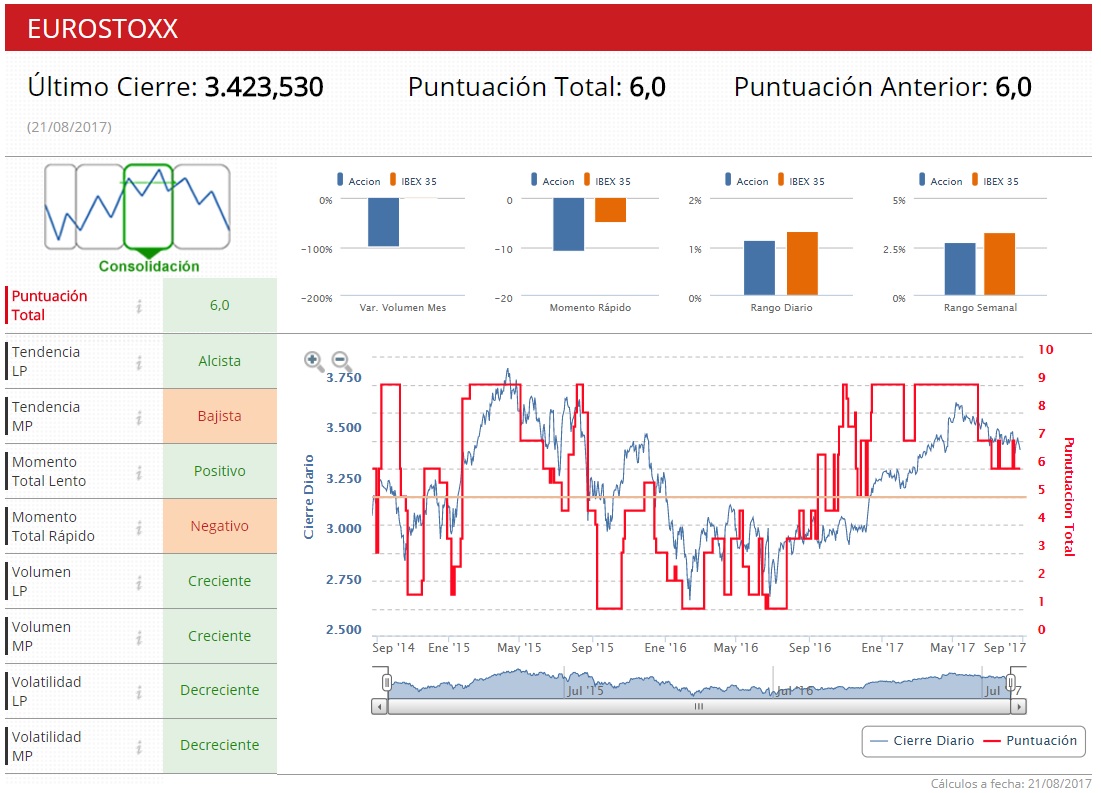Toggle IBEX 35 series in Rango Diario chart
Viewport: 1101px width, 793px height.
pos(802,181)
